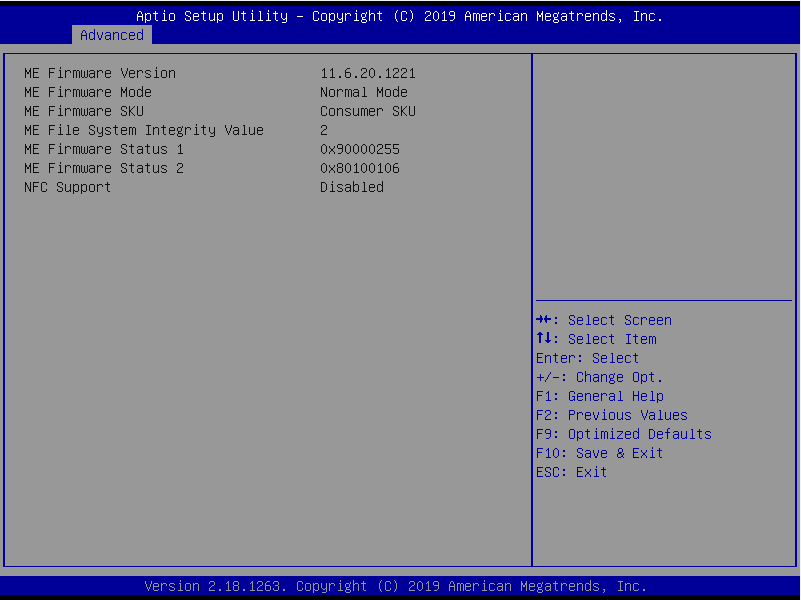The image size is (801, 600).
Task: Click the ME Firmware Version label
Action: [x=100, y=73]
